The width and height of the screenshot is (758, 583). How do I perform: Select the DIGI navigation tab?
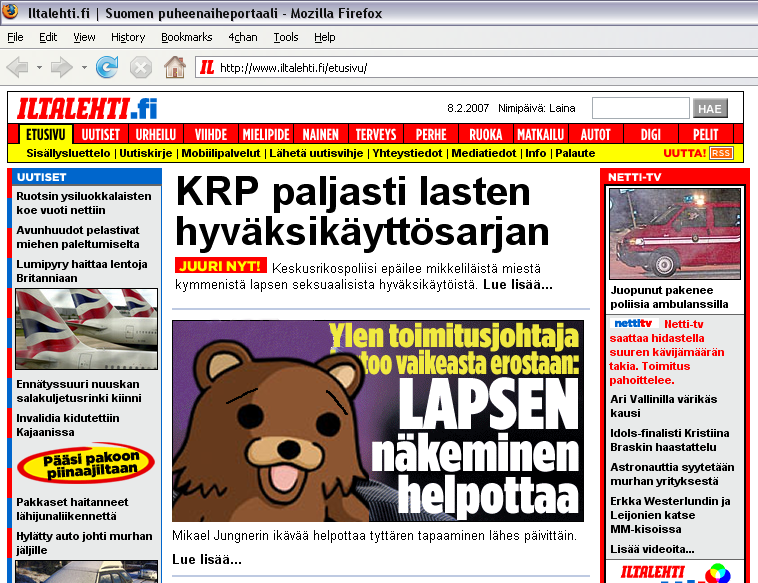pyautogui.click(x=651, y=134)
